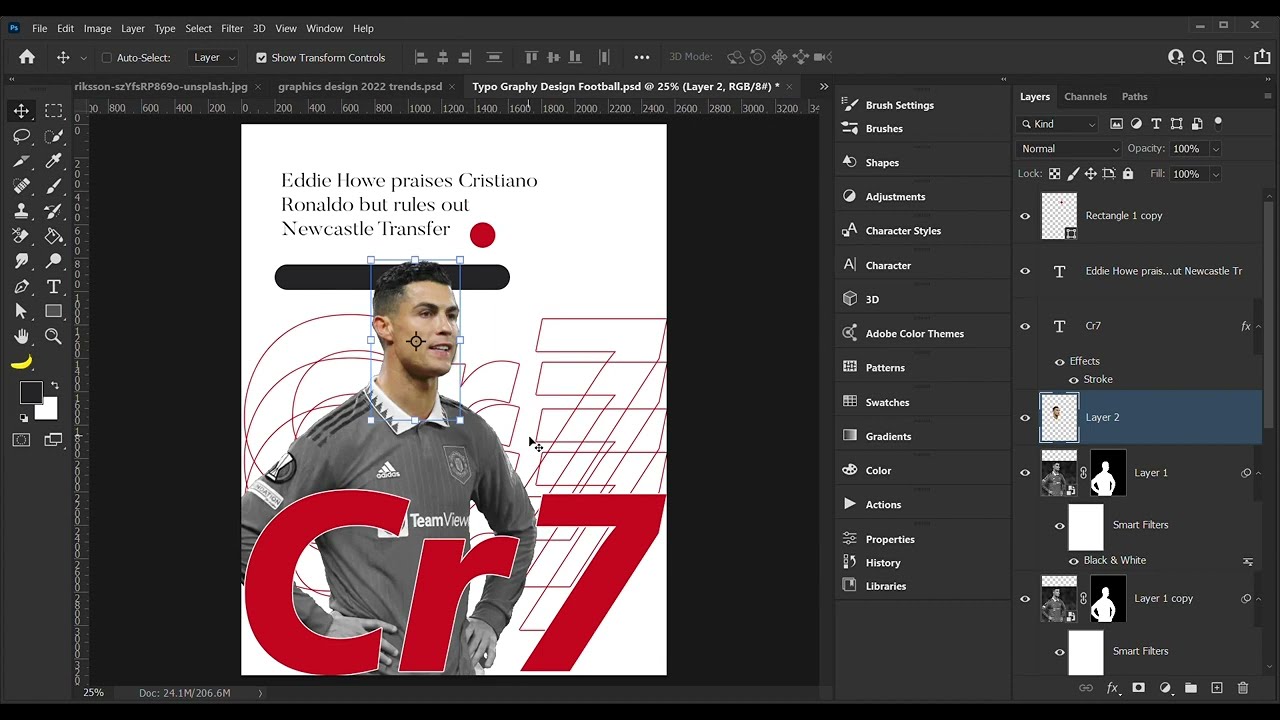Select the Paint Bucket tool

coord(54,236)
